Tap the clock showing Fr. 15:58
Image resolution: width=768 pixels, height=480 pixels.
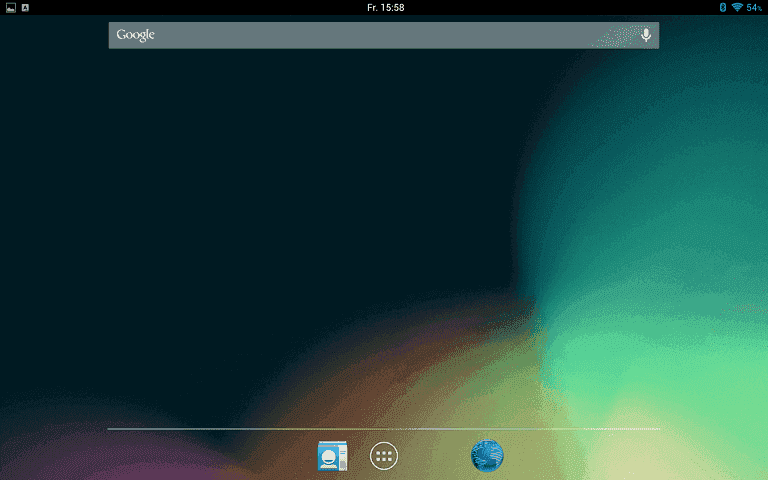coord(385,7)
